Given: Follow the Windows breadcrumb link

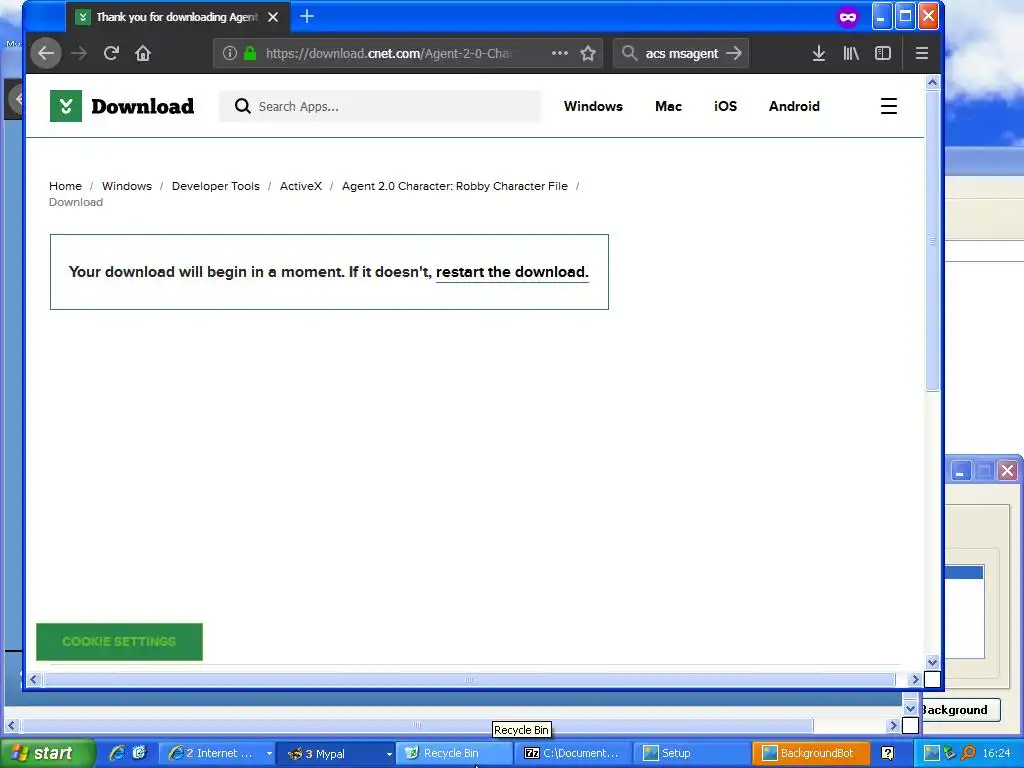Looking at the screenshot, I should click(127, 186).
